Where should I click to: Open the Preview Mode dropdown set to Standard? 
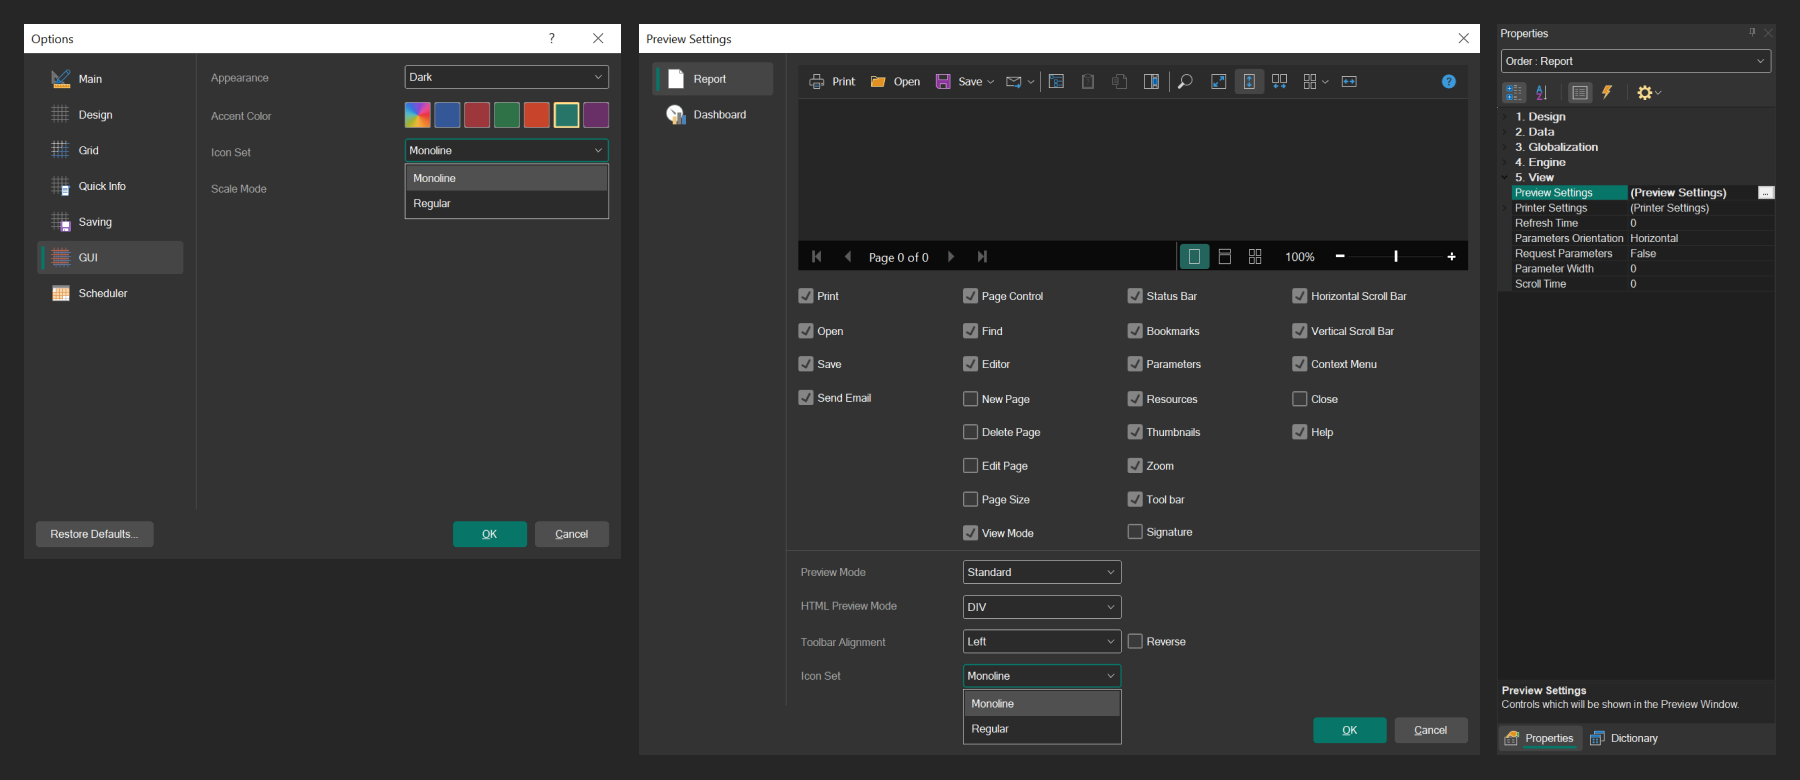1042,572
